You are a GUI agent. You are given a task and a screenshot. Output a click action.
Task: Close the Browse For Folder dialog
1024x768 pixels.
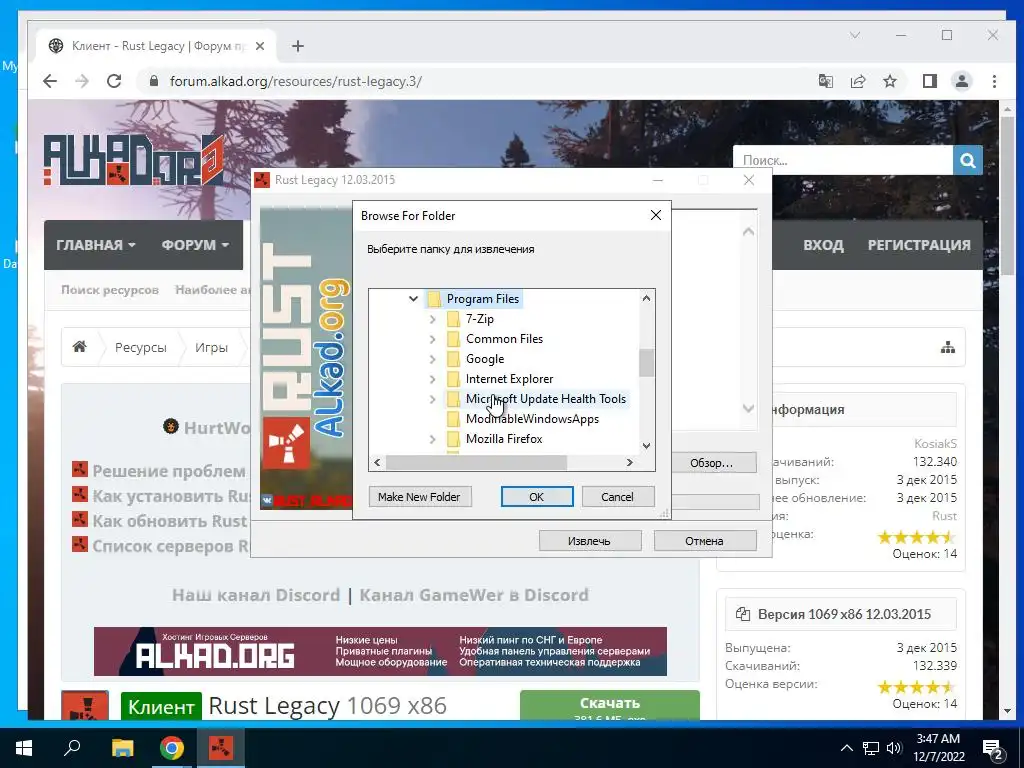click(656, 216)
